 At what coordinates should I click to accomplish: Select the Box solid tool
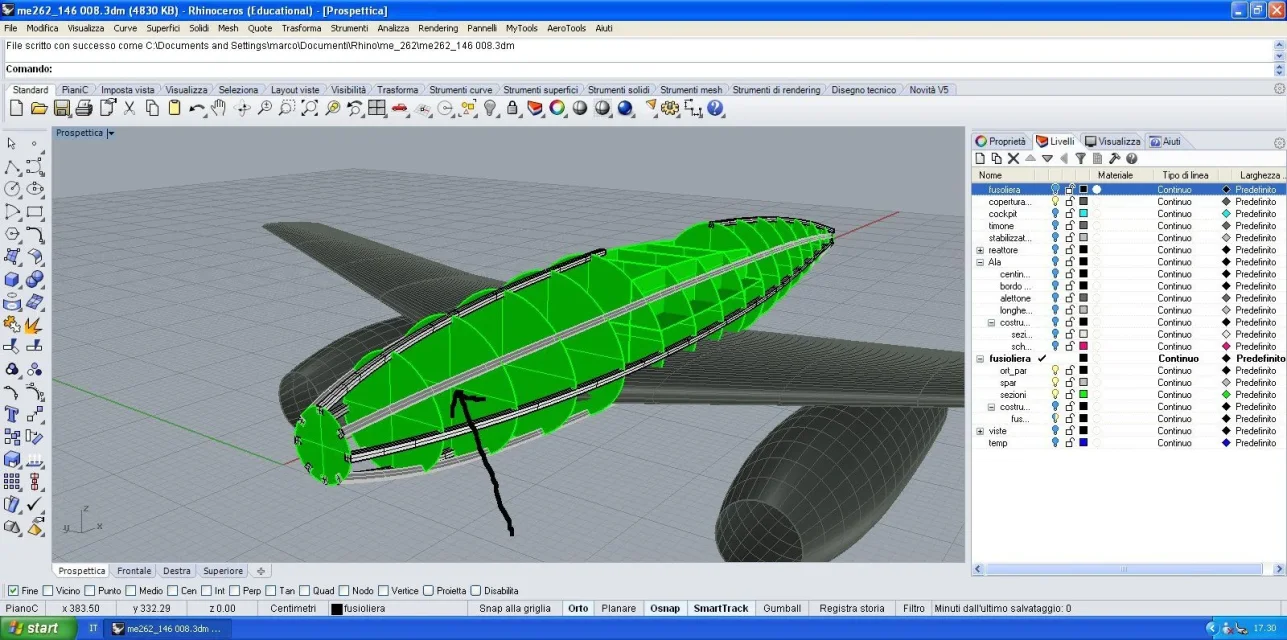(x=12, y=280)
